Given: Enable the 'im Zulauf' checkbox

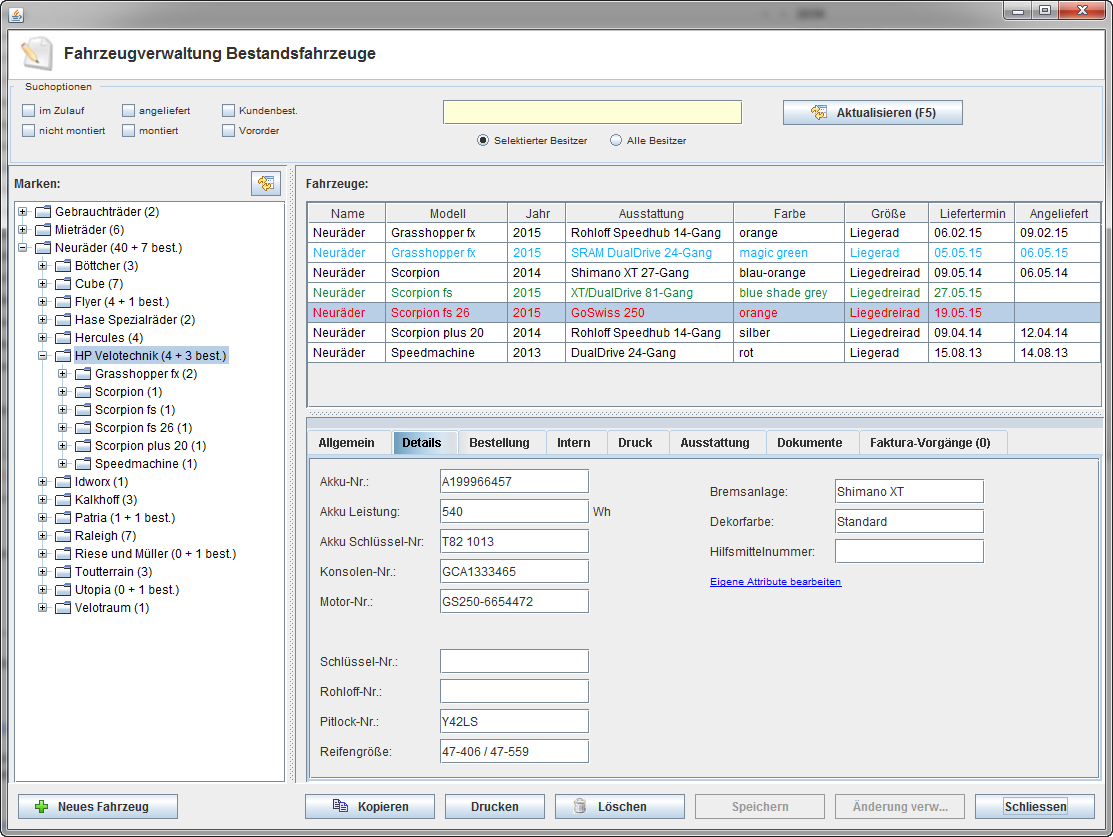Looking at the screenshot, I should pyautogui.click(x=29, y=111).
